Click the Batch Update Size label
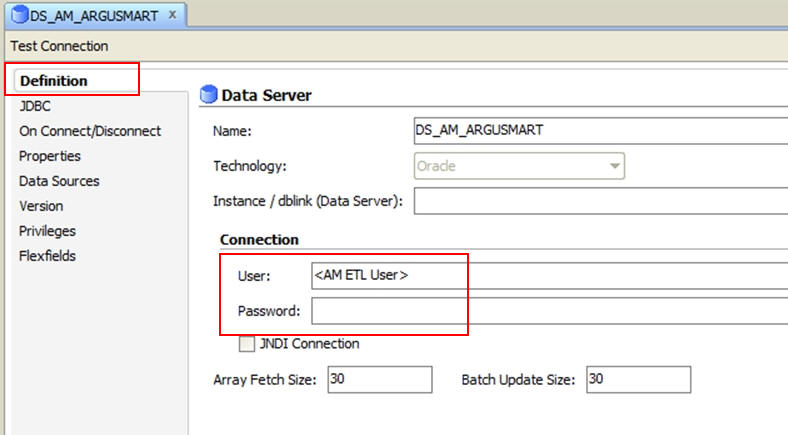788x435 pixels. click(x=518, y=380)
